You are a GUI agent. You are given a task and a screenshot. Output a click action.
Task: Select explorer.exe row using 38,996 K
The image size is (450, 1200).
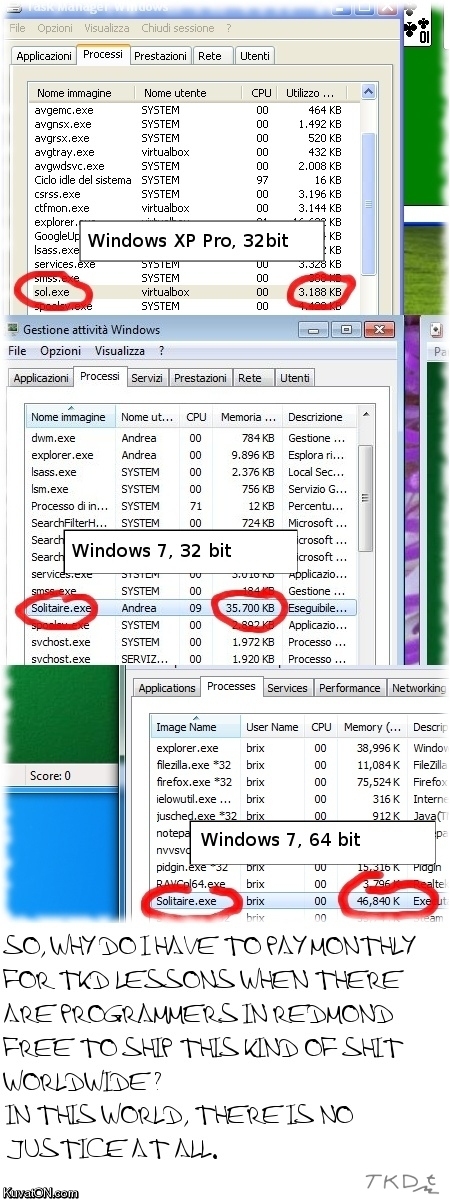[x=300, y=748]
